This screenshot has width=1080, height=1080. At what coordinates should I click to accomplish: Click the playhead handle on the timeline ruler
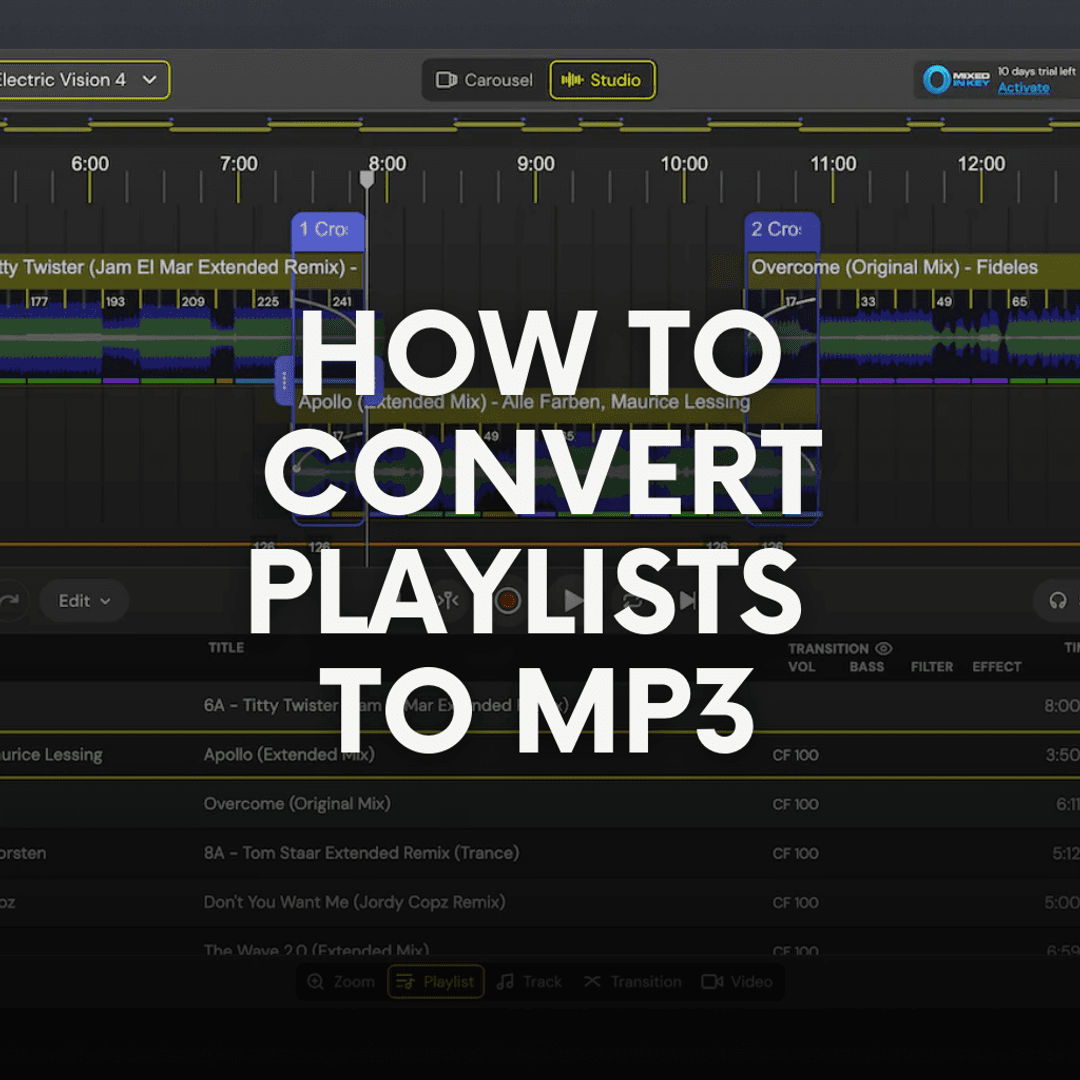tap(367, 179)
